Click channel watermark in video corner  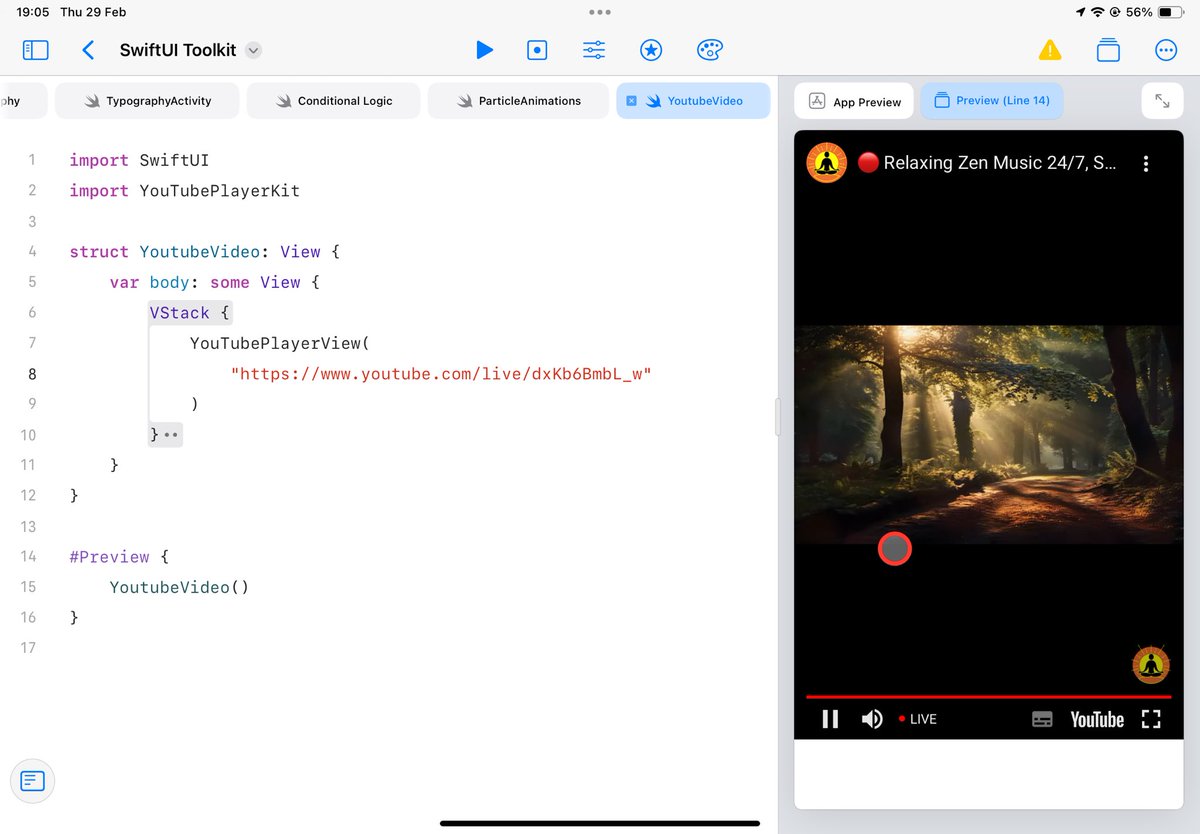point(1151,664)
